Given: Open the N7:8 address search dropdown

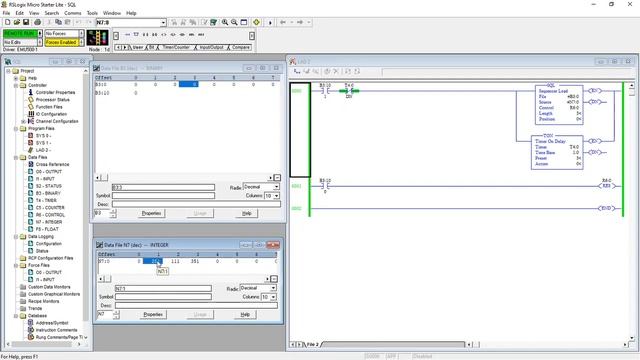Looking at the screenshot, I should [x=163, y=22].
